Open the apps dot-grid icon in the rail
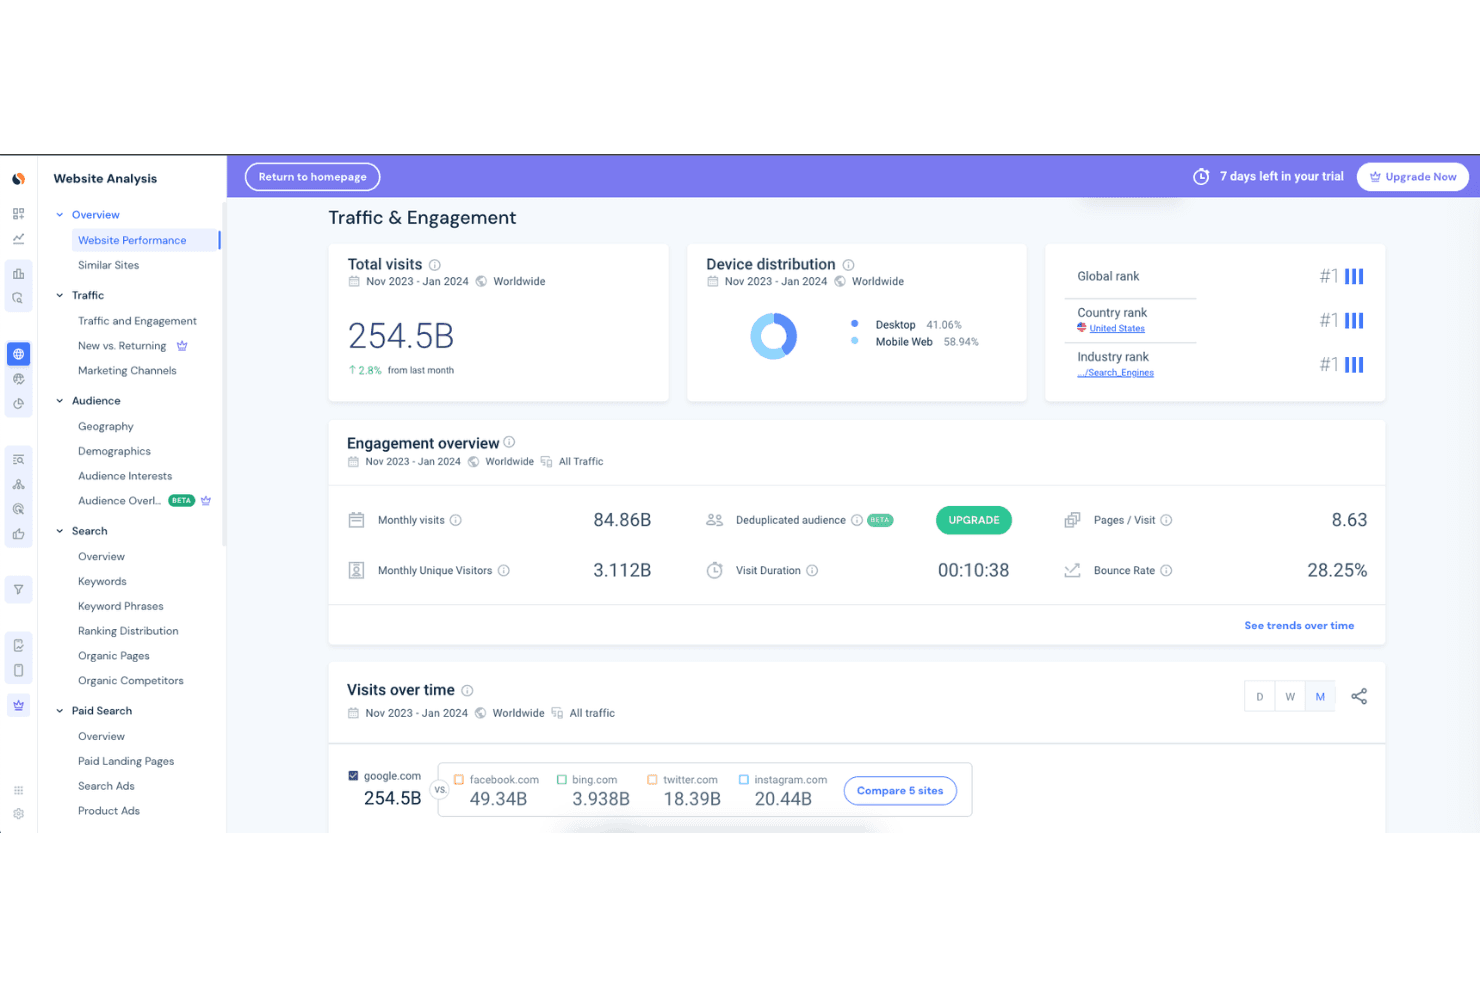The width and height of the screenshot is (1480, 987). (x=18, y=790)
